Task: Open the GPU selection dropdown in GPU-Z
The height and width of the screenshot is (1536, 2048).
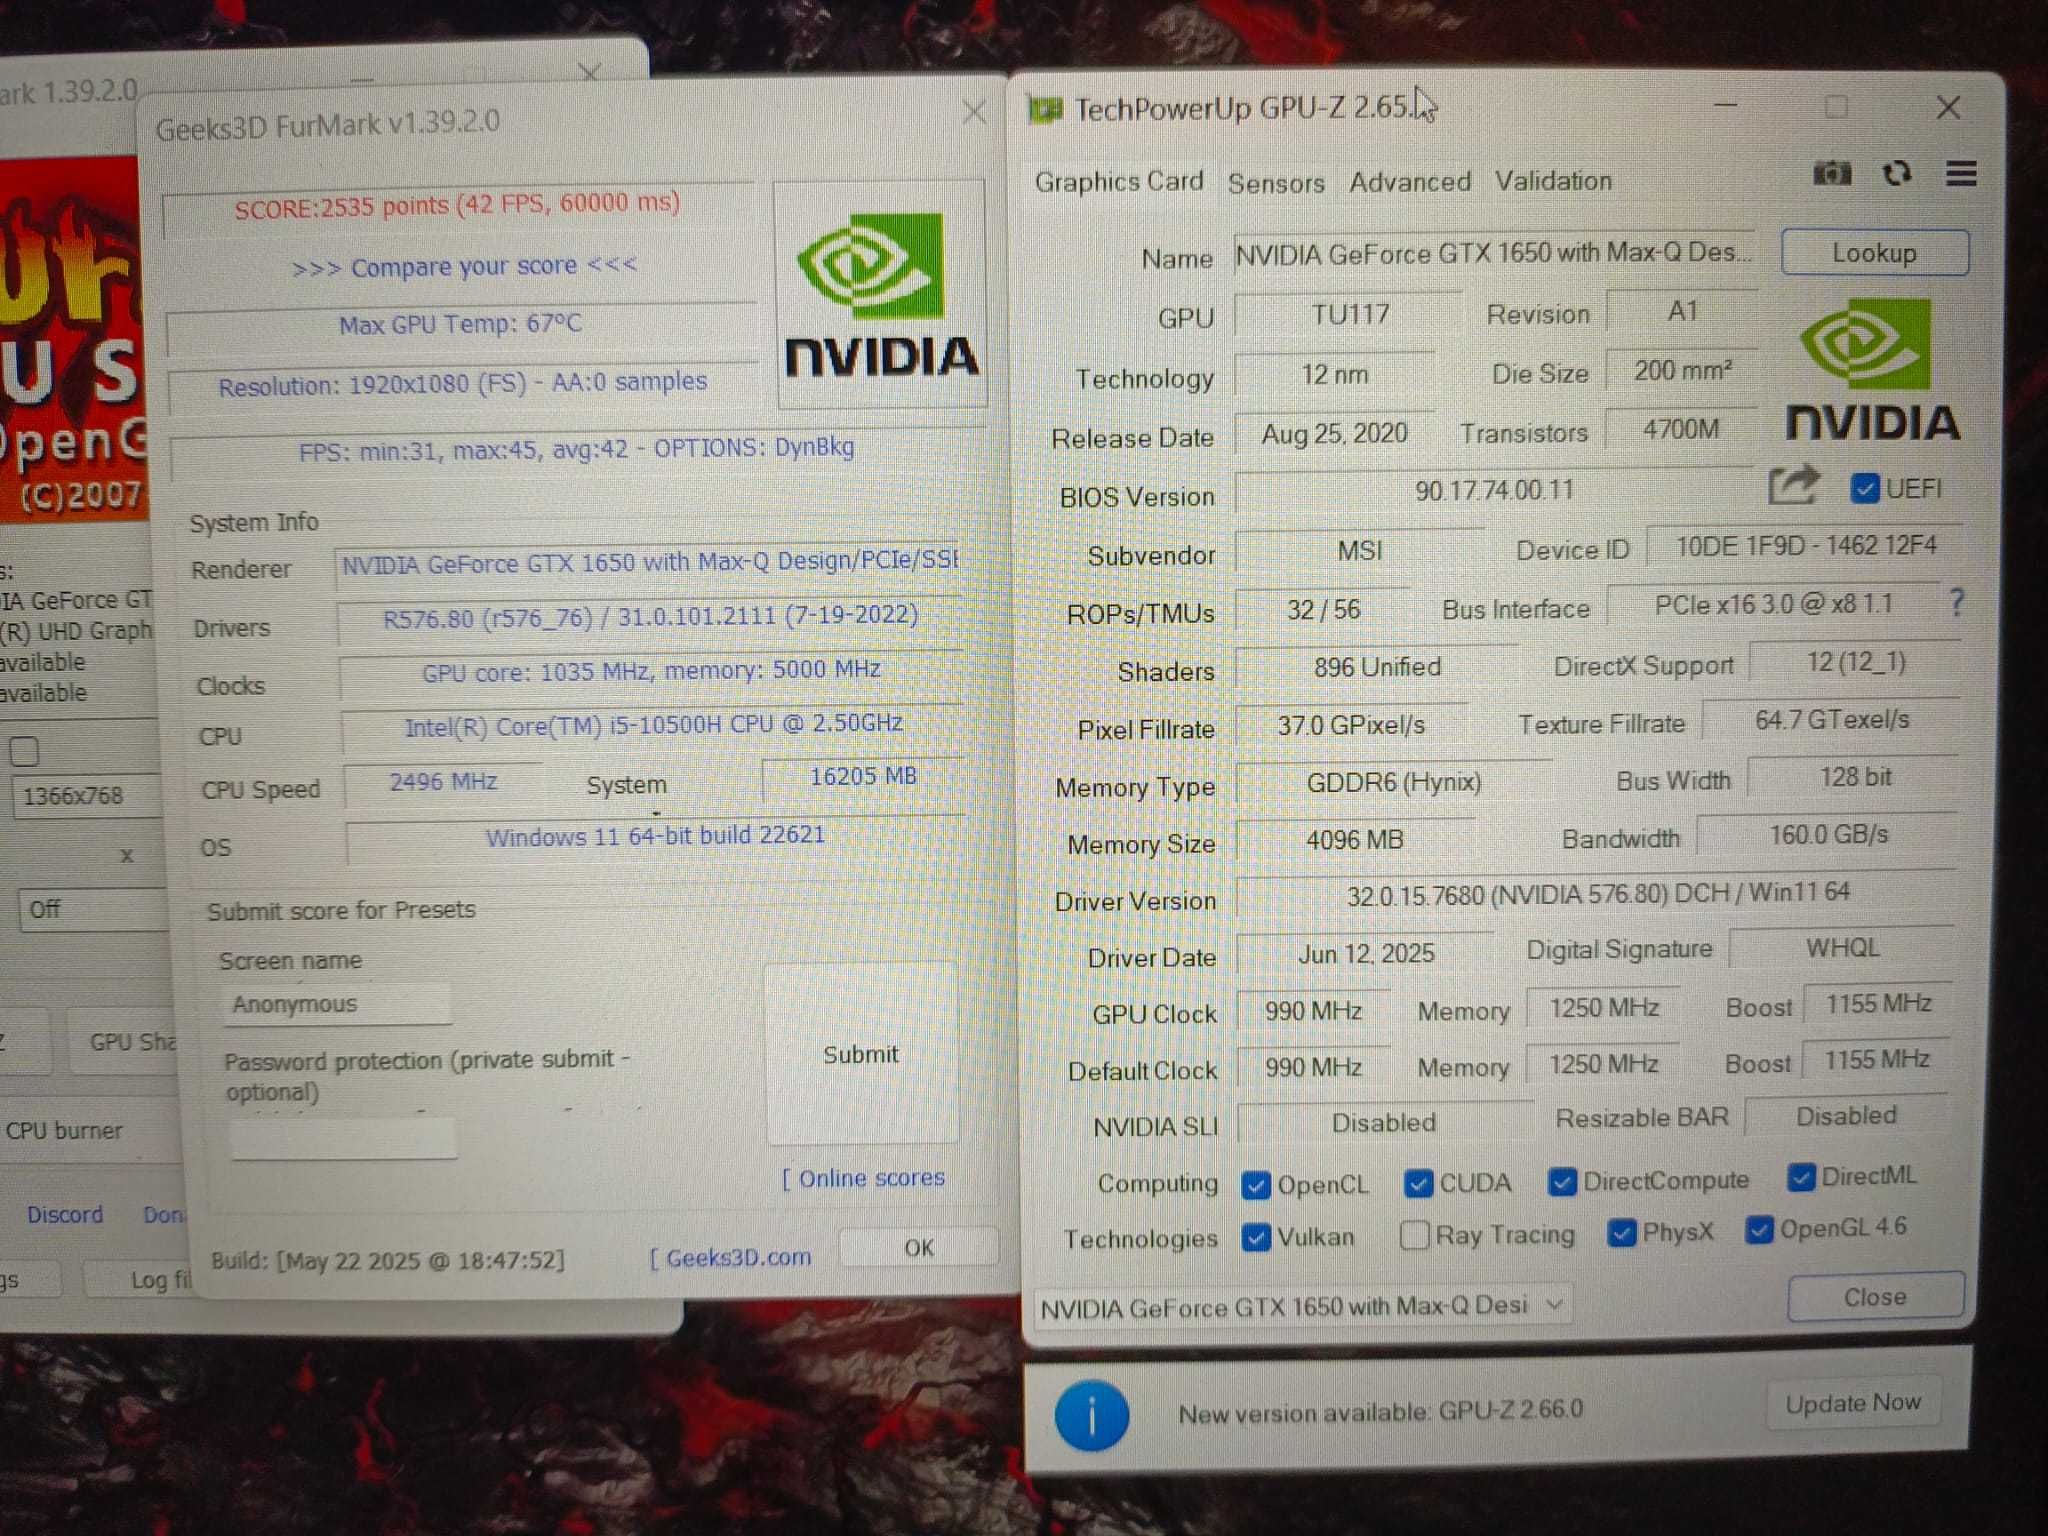Action: coord(1301,1306)
